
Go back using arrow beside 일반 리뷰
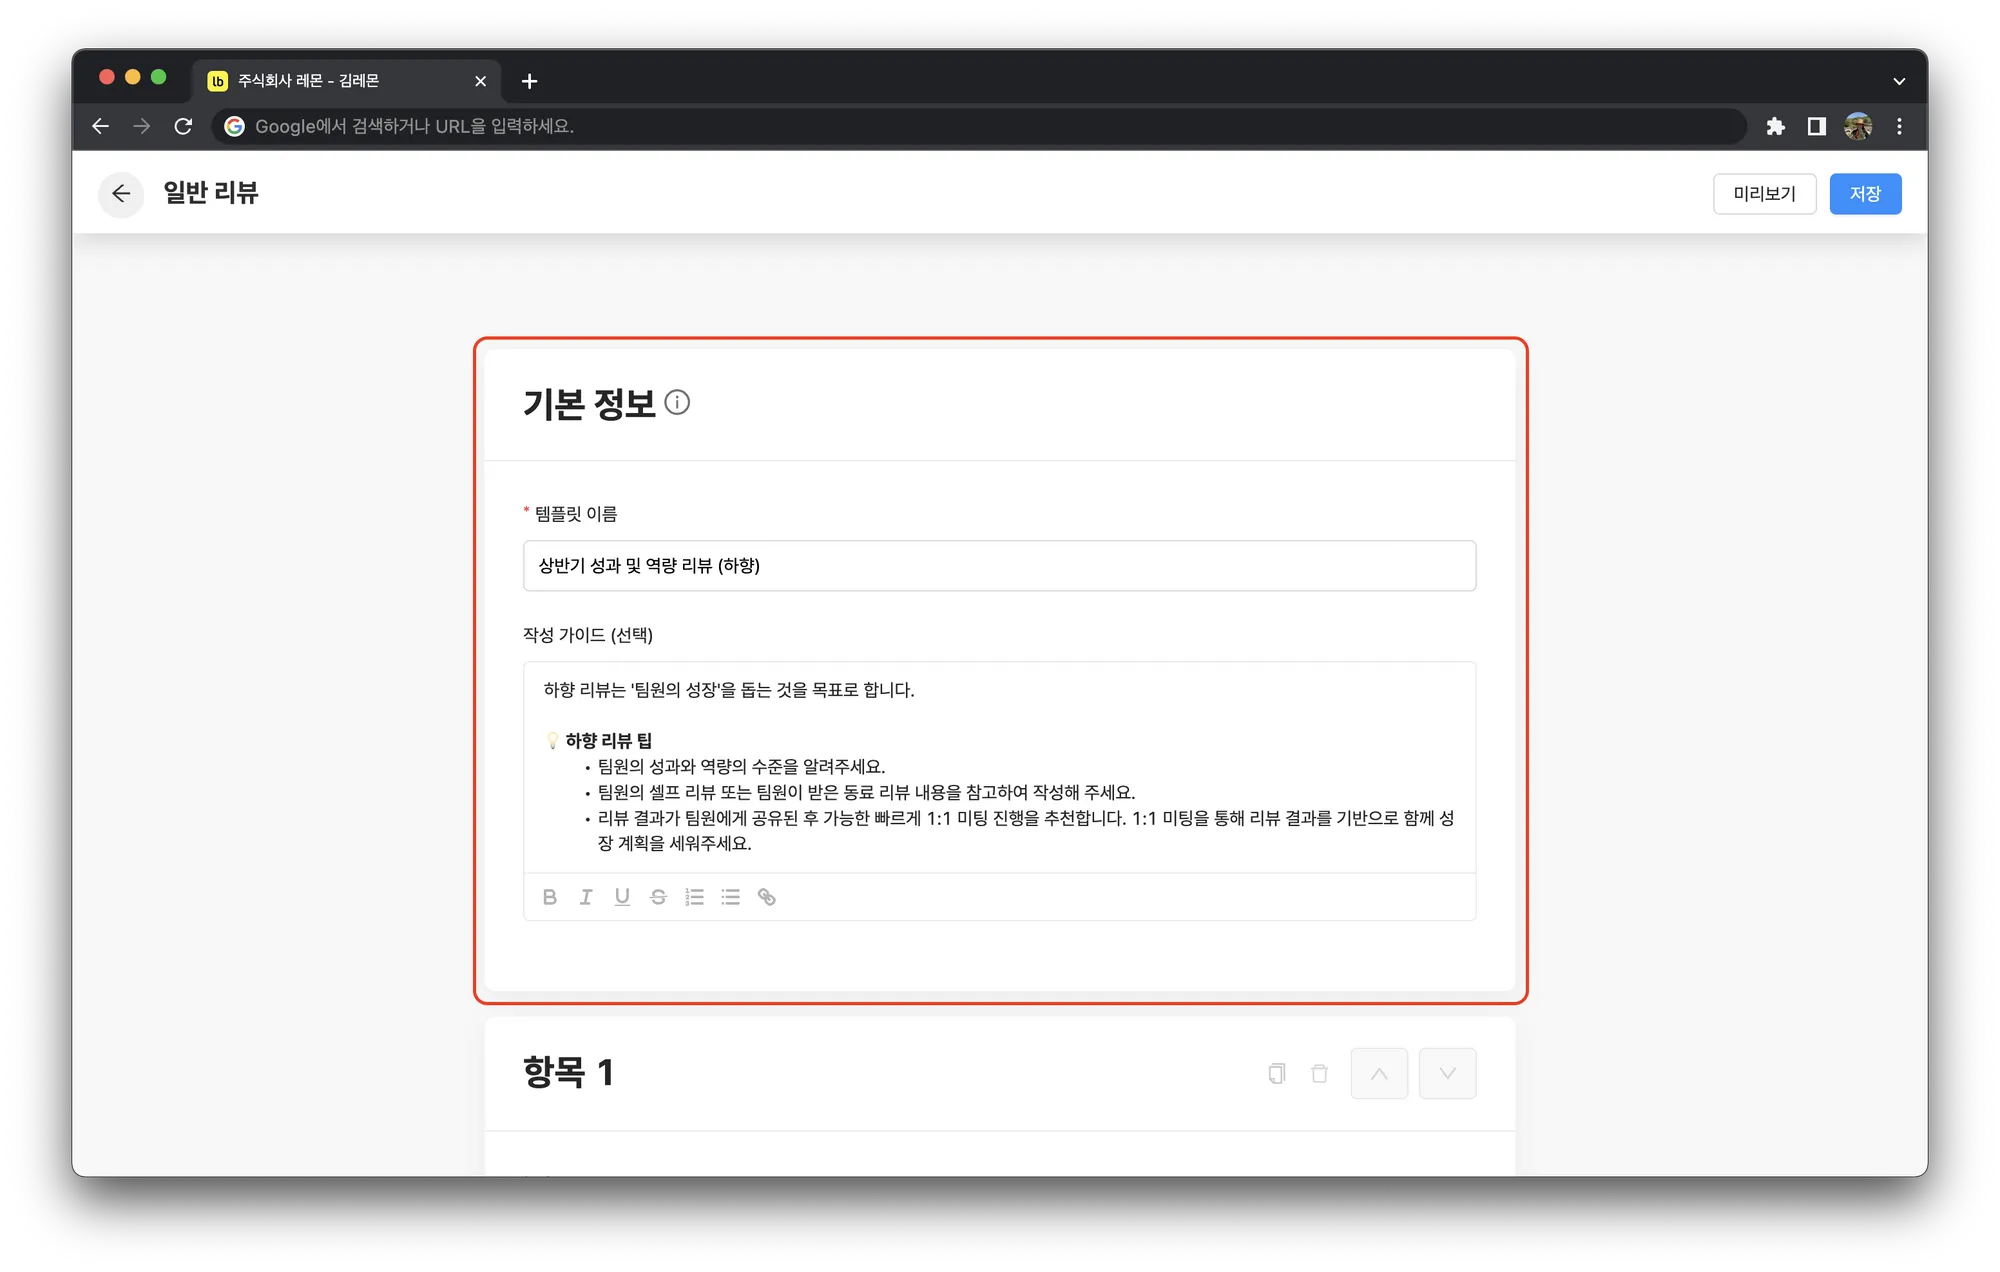[121, 194]
